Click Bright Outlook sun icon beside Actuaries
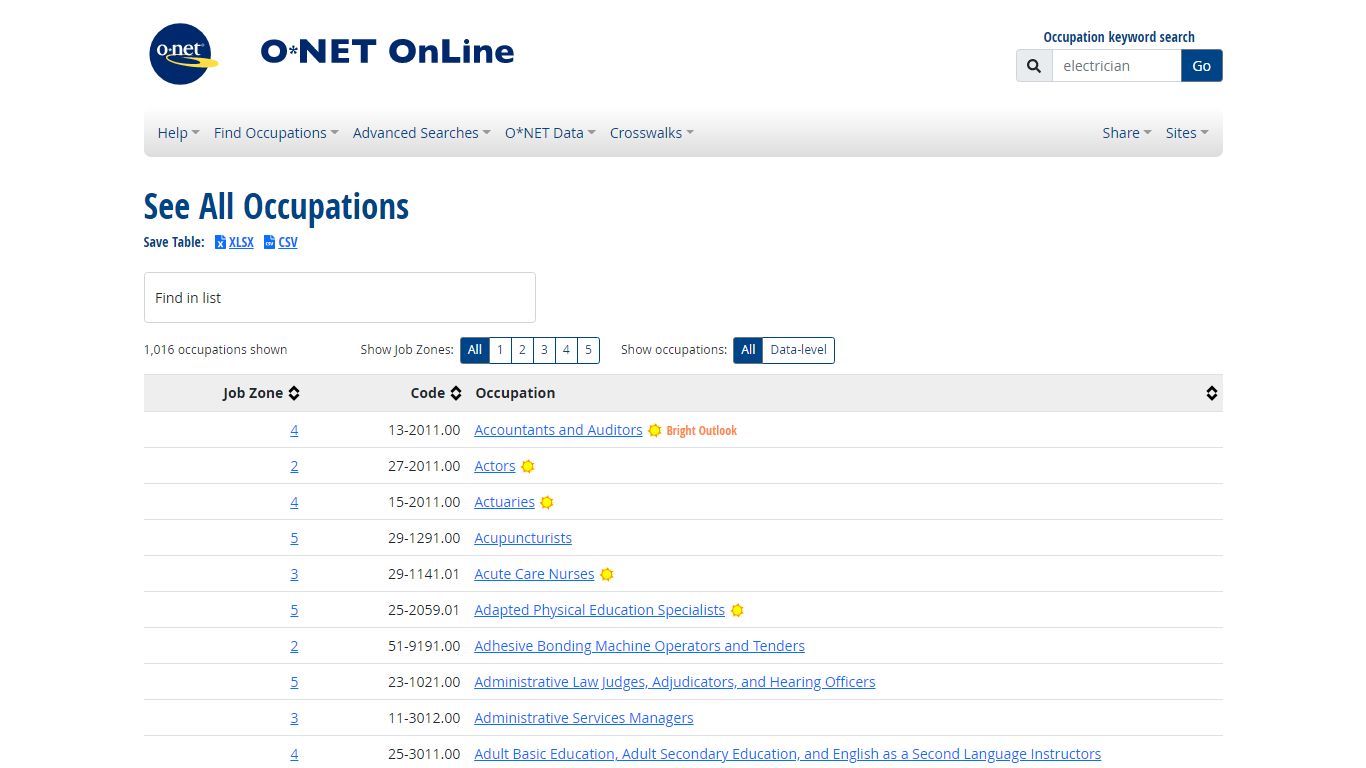 point(547,502)
